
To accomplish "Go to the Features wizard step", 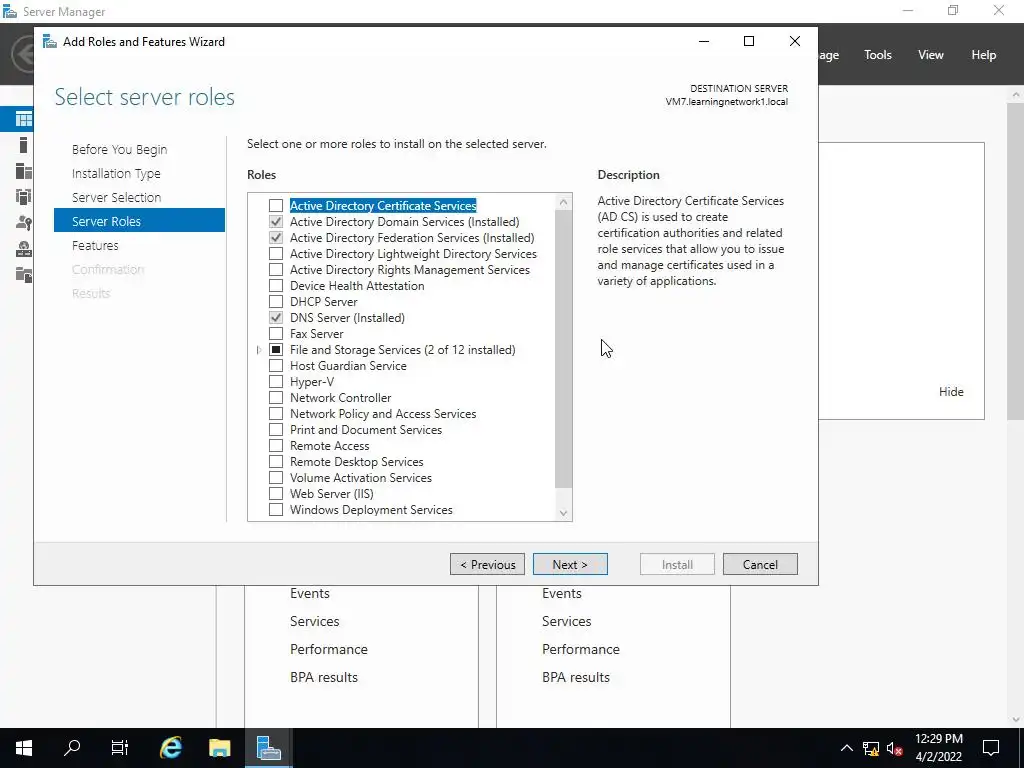I will tap(95, 246).
